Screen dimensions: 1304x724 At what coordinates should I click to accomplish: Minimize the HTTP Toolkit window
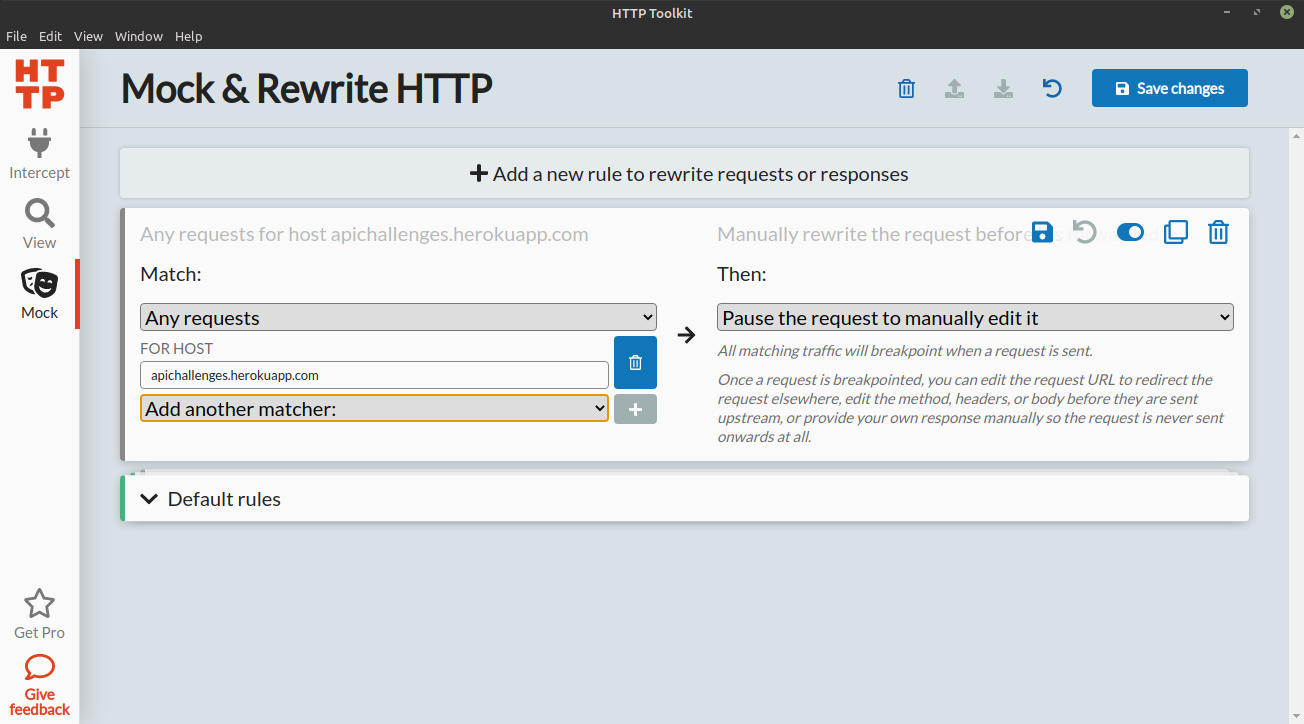click(1227, 12)
